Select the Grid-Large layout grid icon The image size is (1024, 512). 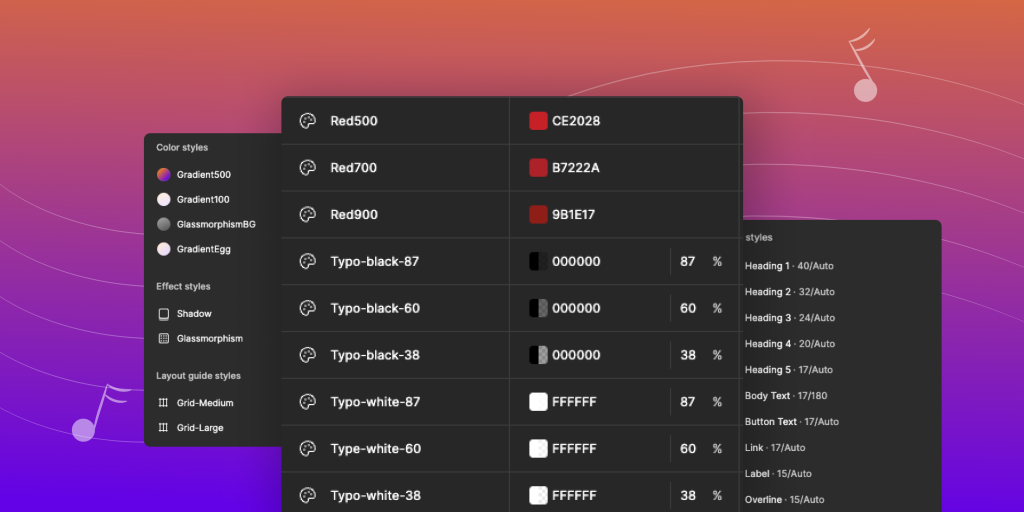(x=164, y=428)
